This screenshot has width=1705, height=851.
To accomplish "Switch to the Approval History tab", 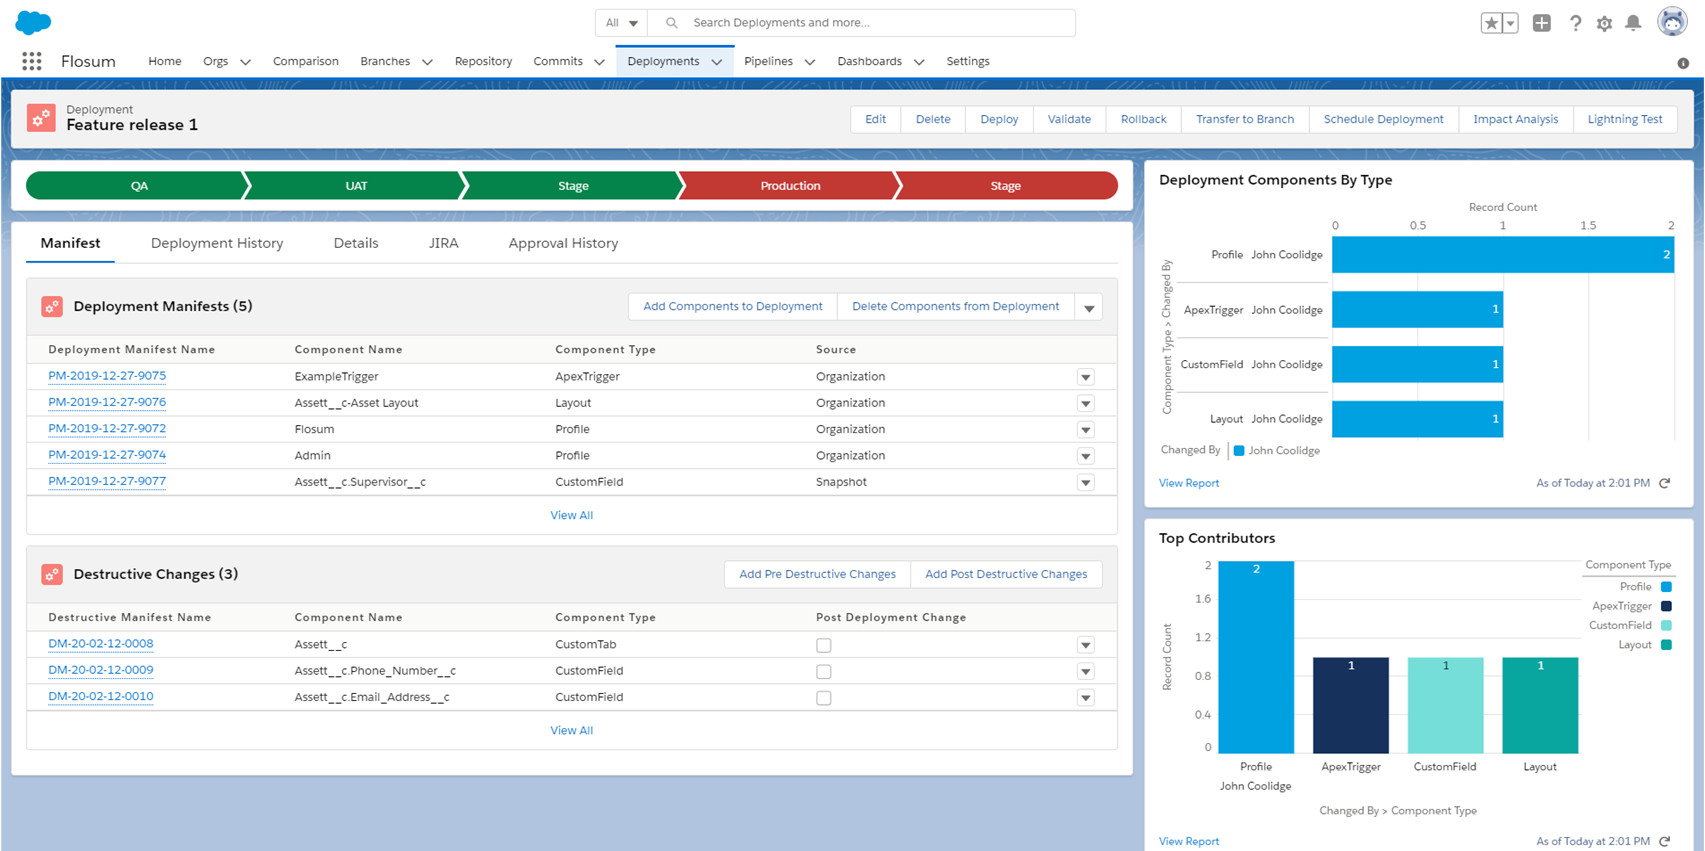I will [563, 243].
